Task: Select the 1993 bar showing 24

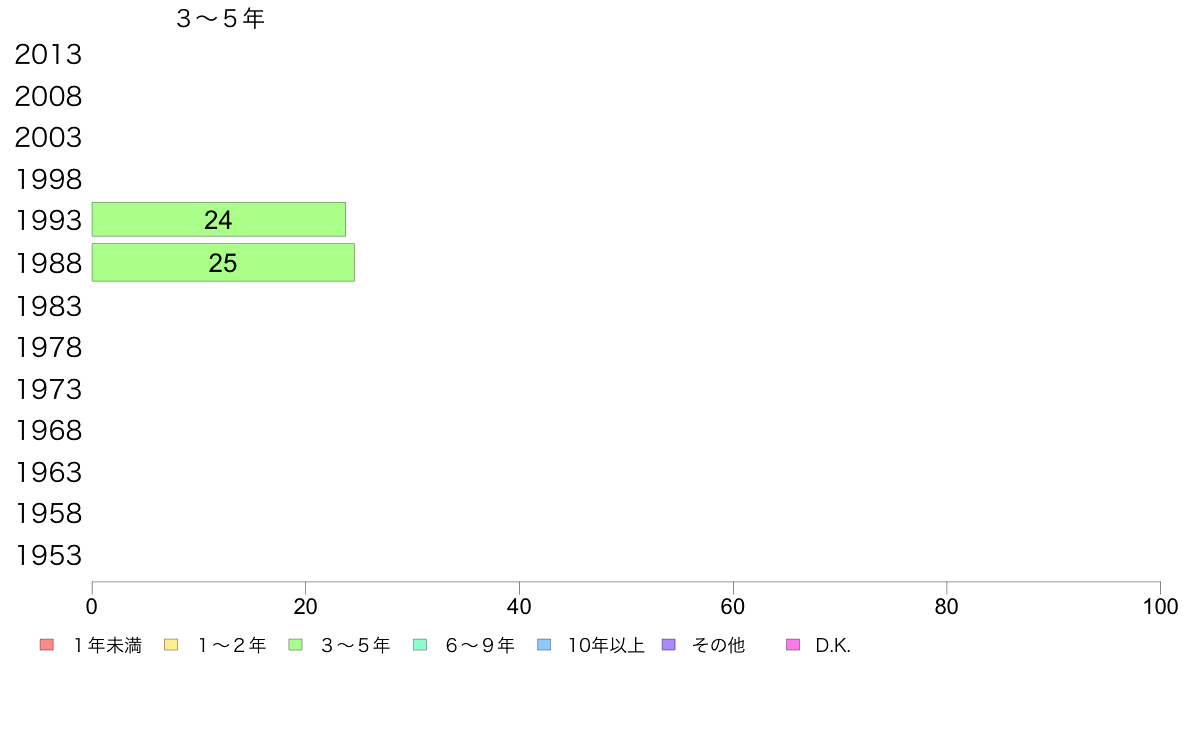Action: click(x=219, y=220)
